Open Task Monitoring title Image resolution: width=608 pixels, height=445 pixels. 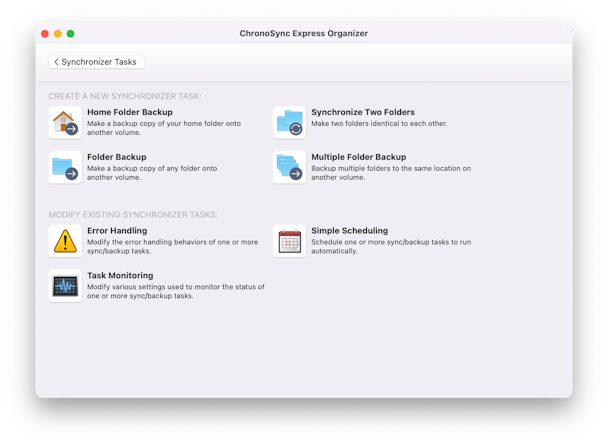click(x=120, y=276)
